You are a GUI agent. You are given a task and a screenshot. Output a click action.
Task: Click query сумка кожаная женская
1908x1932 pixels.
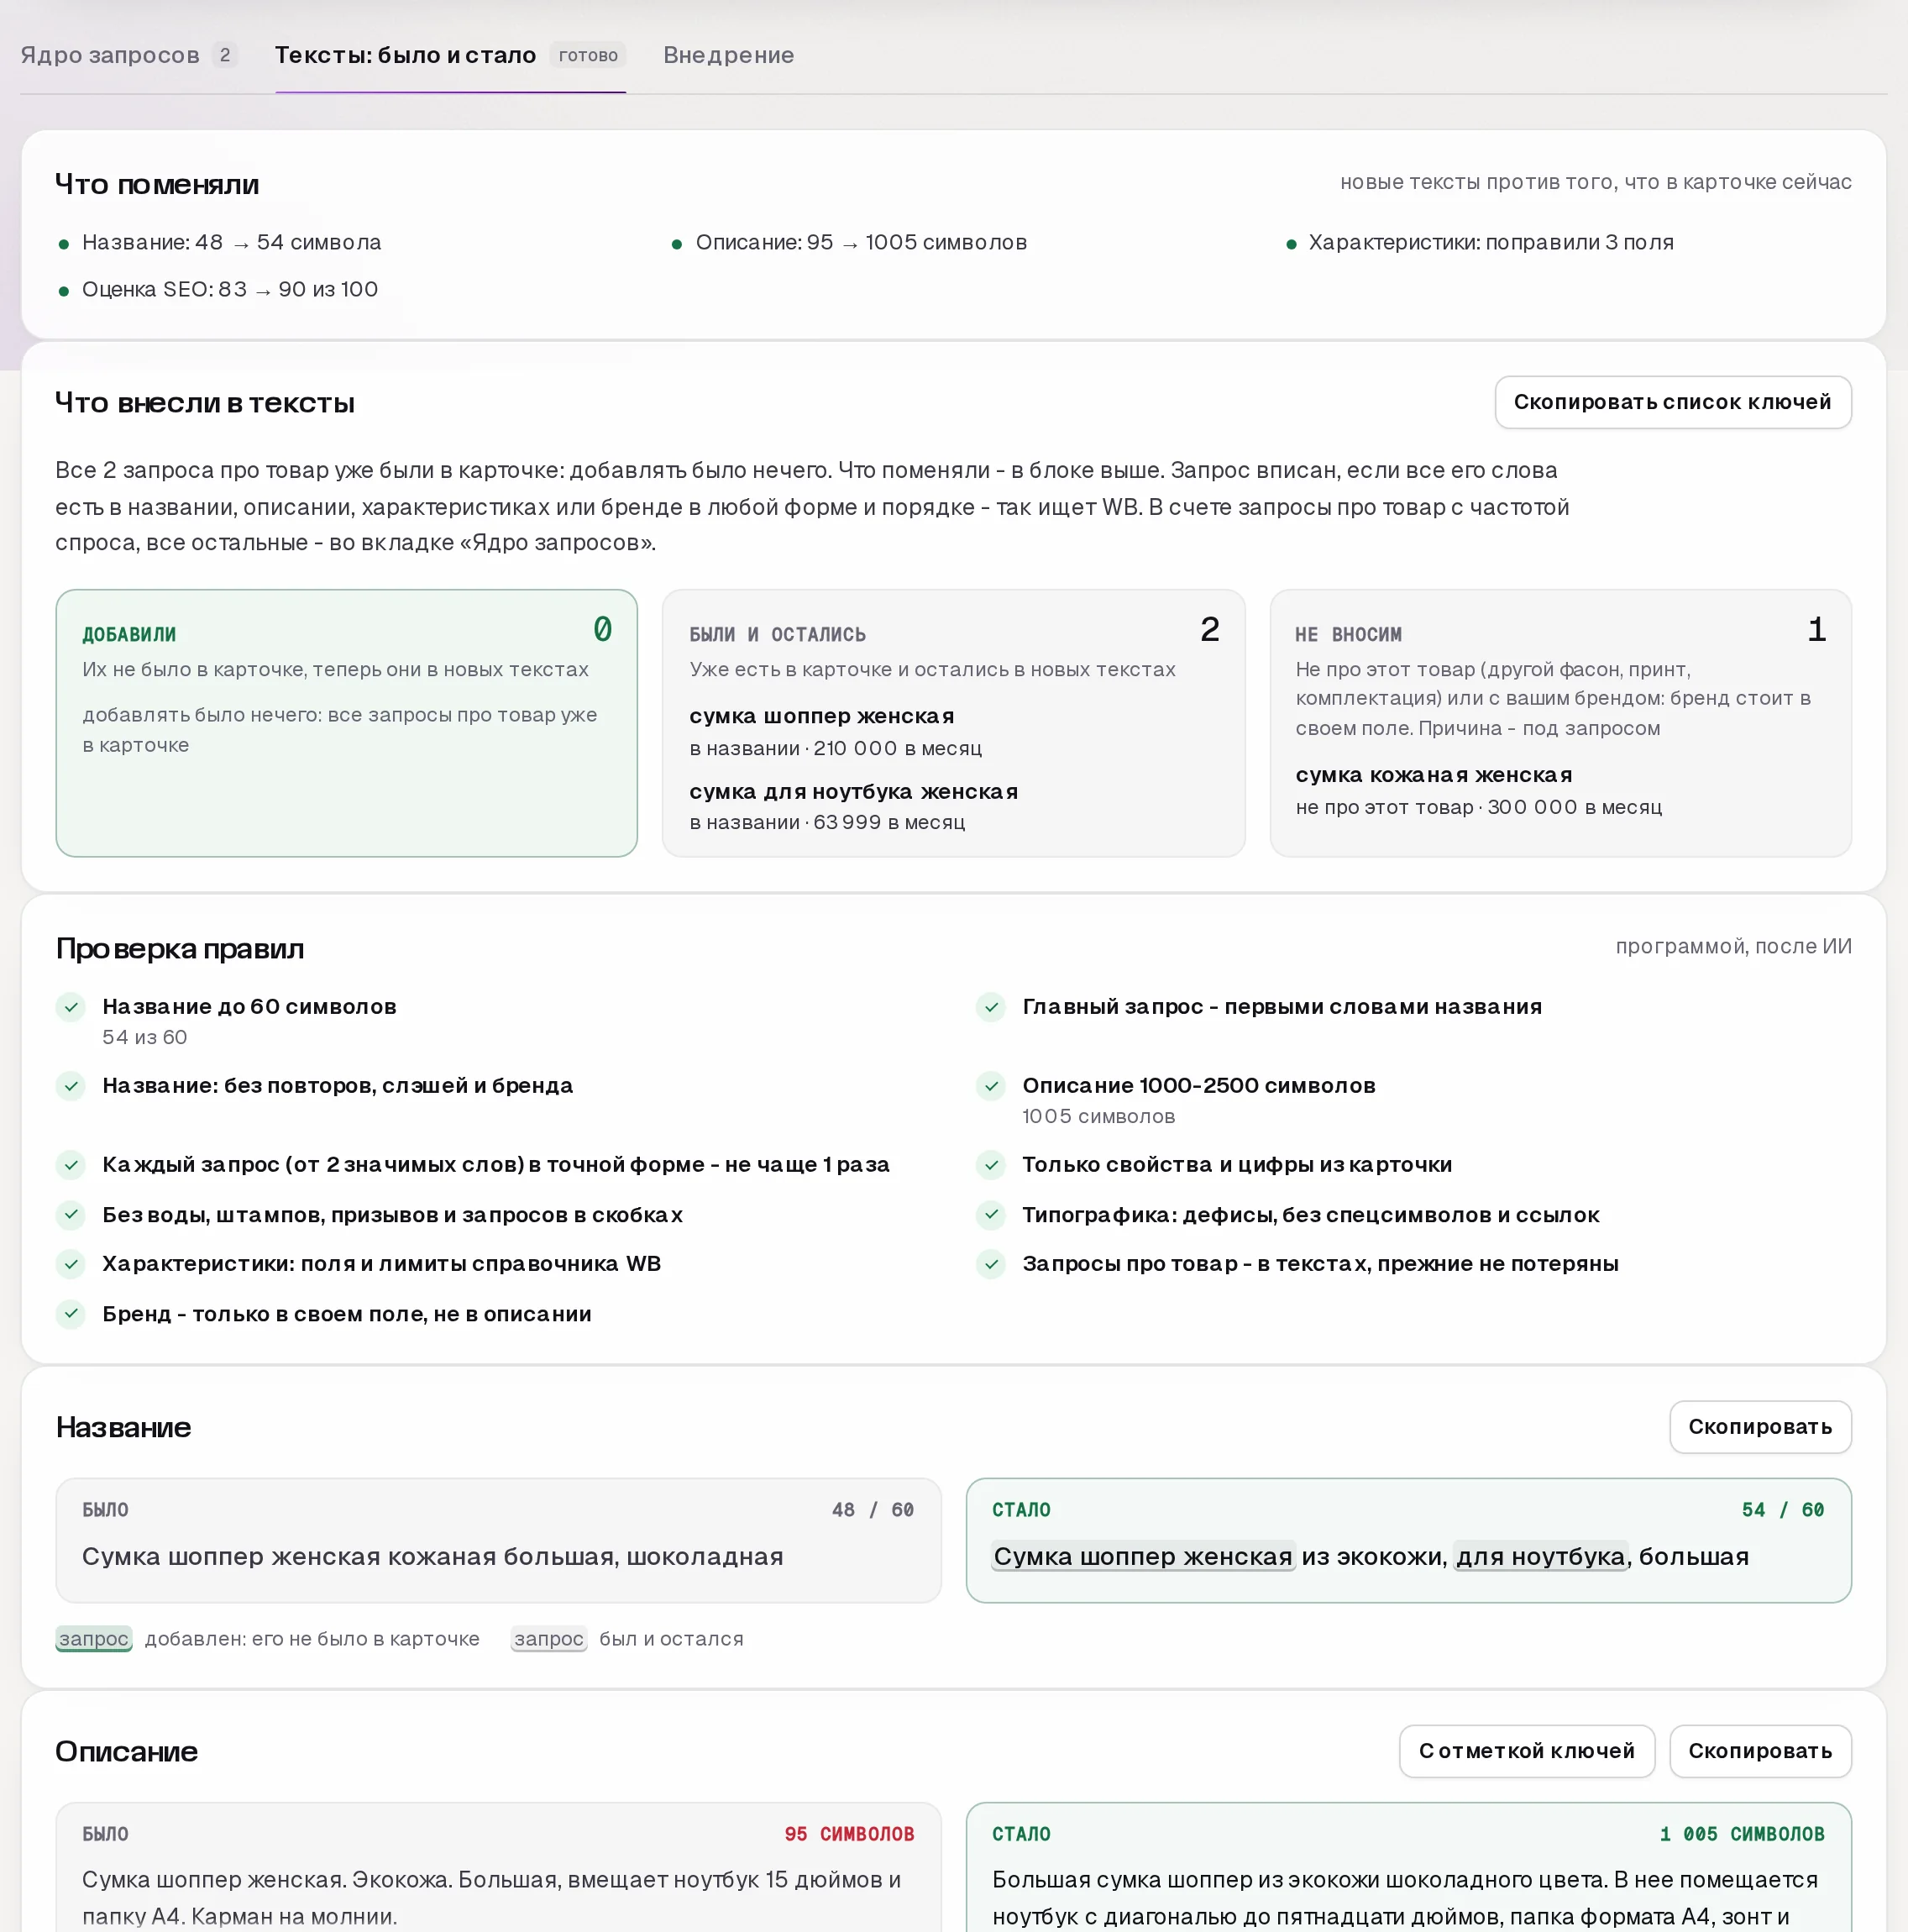click(1433, 775)
